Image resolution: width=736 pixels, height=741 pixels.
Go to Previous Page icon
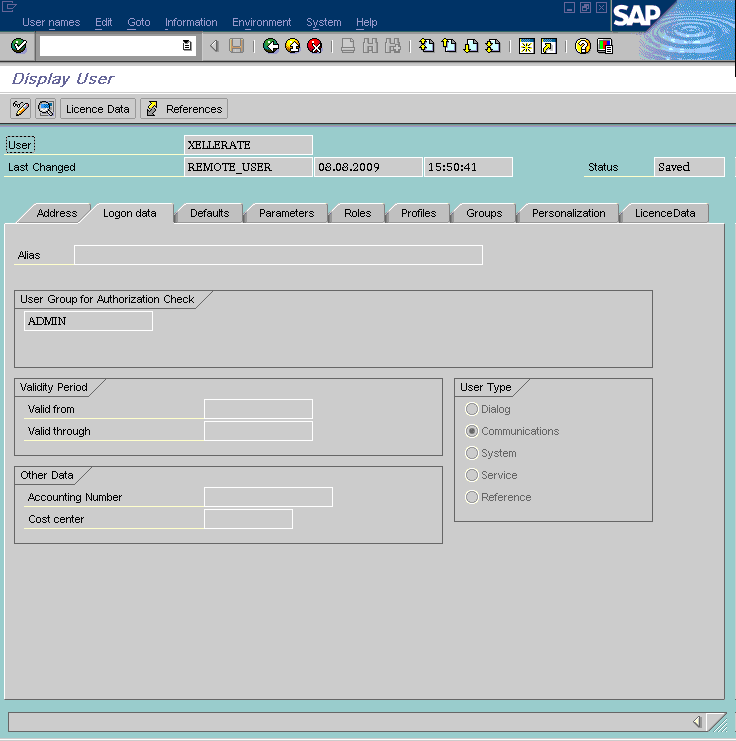tap(449, 46)
